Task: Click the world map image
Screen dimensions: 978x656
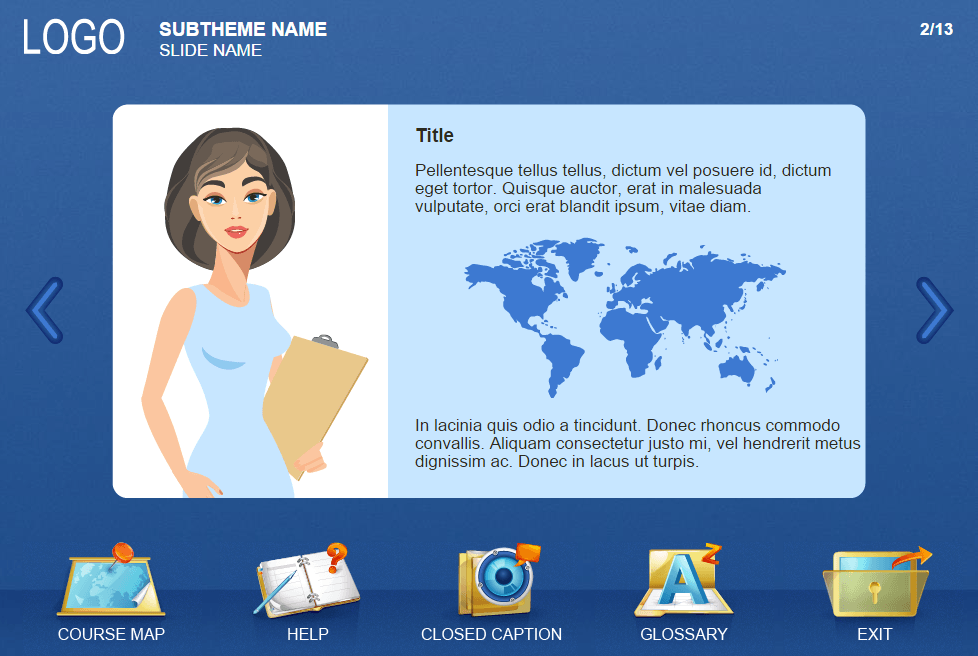Action: [625, 317]
